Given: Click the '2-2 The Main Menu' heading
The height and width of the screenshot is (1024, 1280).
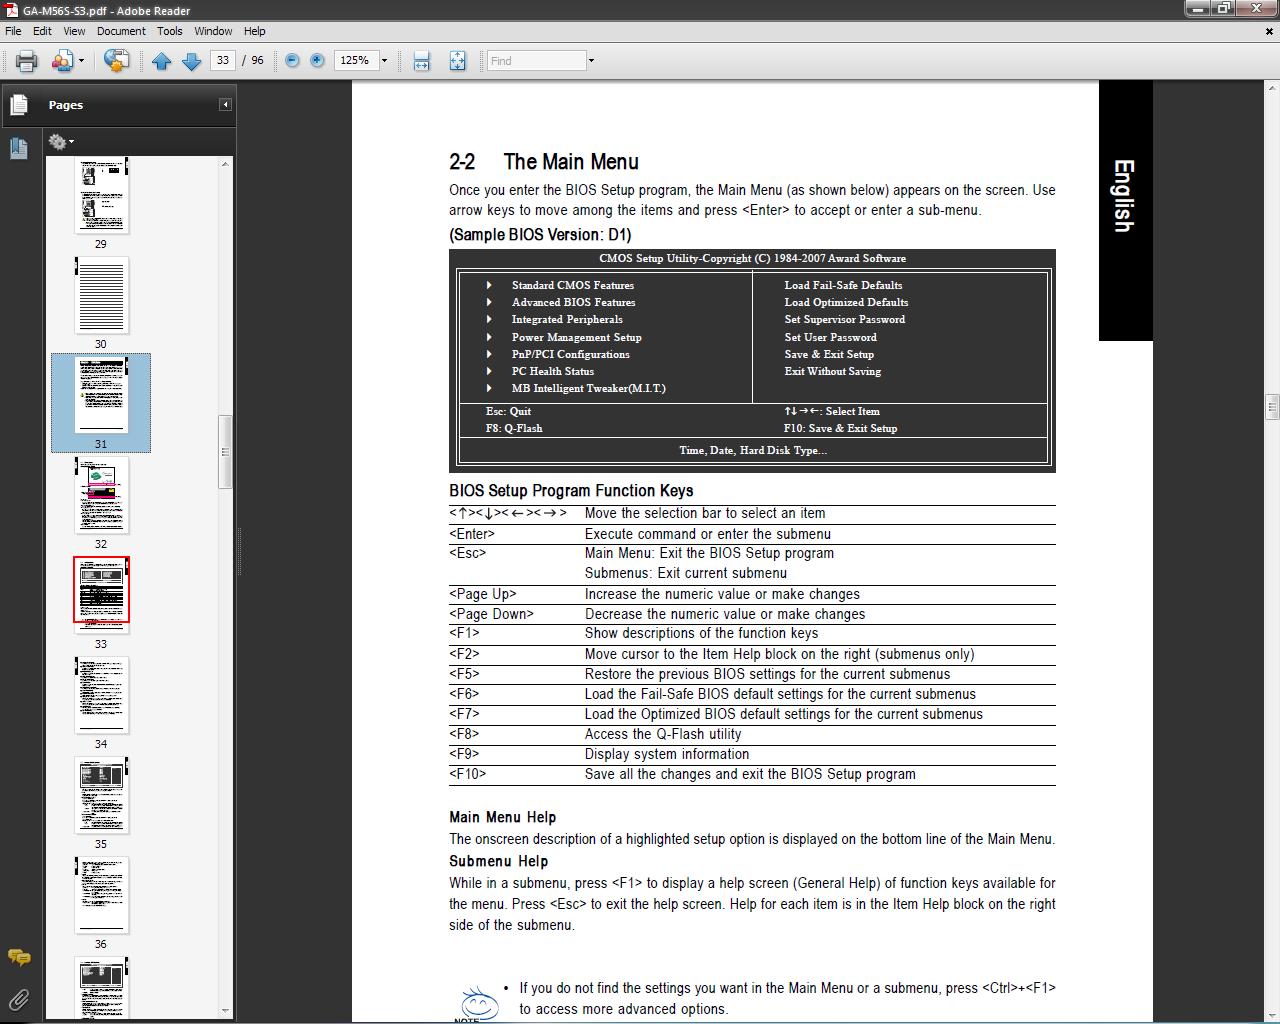Looking at the screenshot, I should 544,162.
